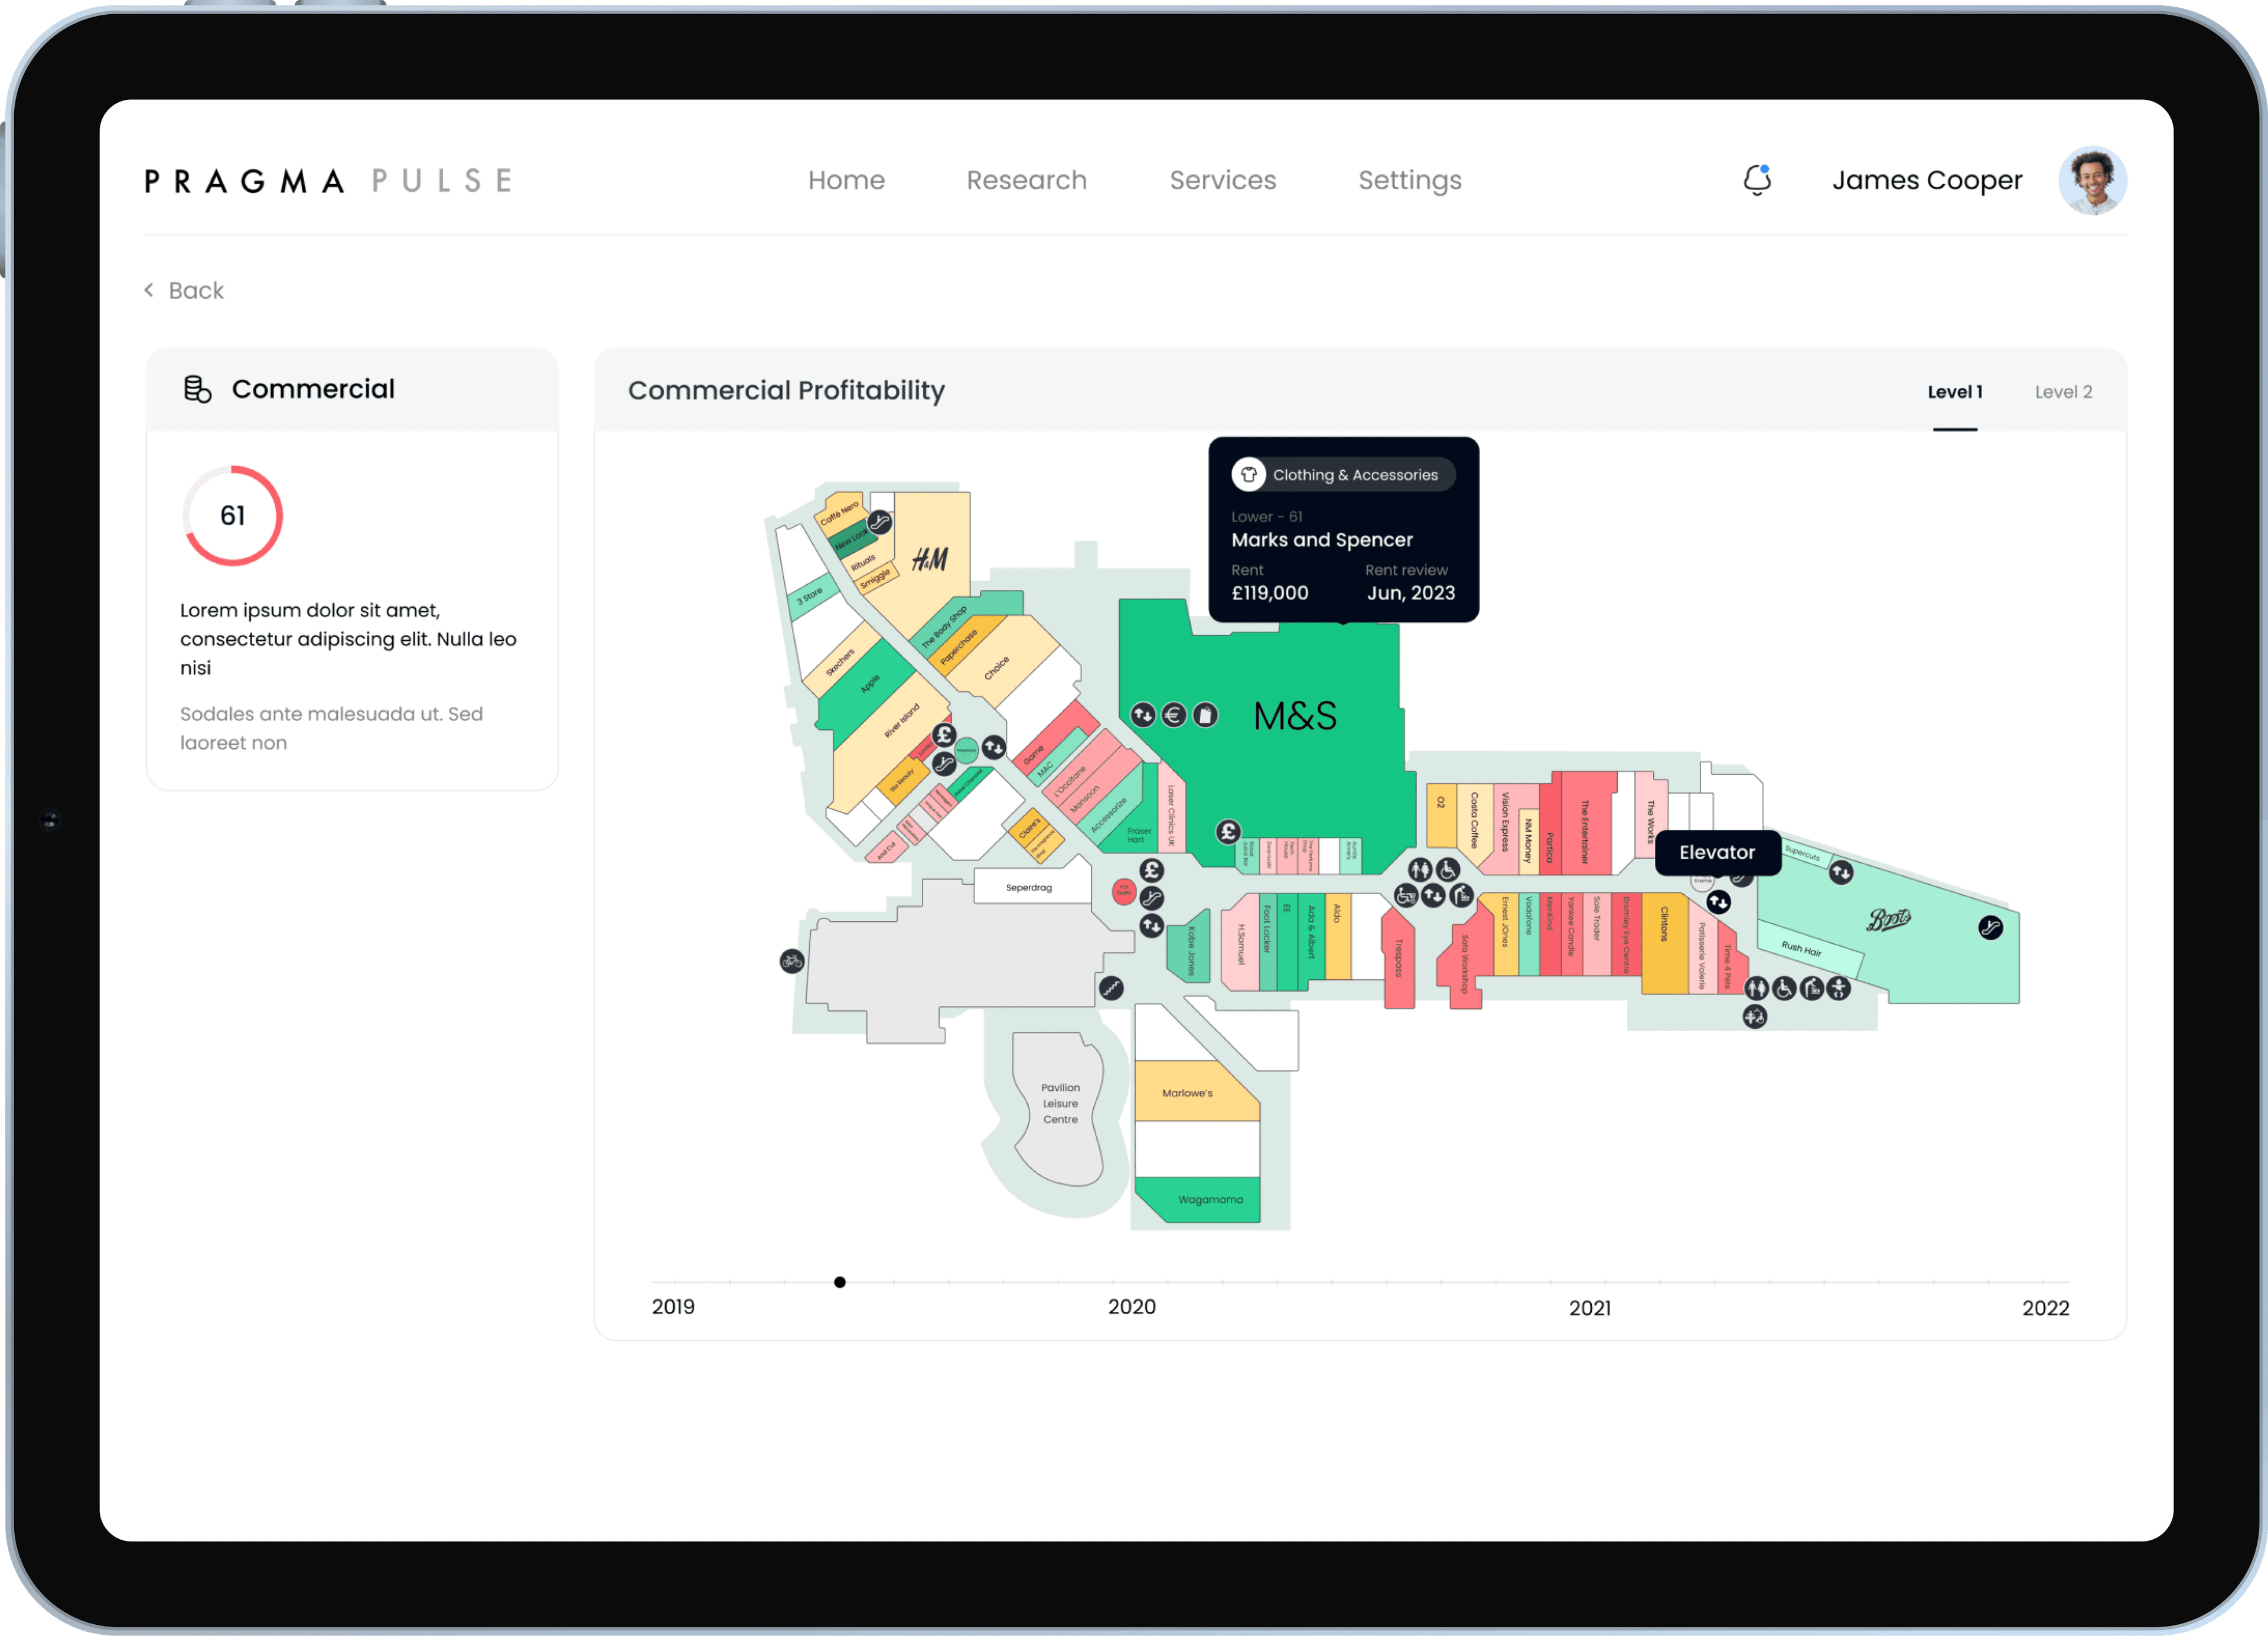Select the wheelchair trolley icon near Trespass

[x=1406, y=895]
